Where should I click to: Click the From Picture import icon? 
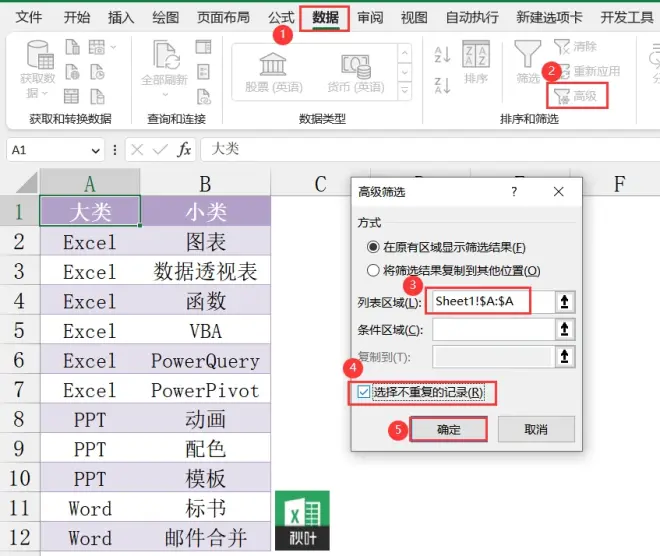click(x=97, y=47)
